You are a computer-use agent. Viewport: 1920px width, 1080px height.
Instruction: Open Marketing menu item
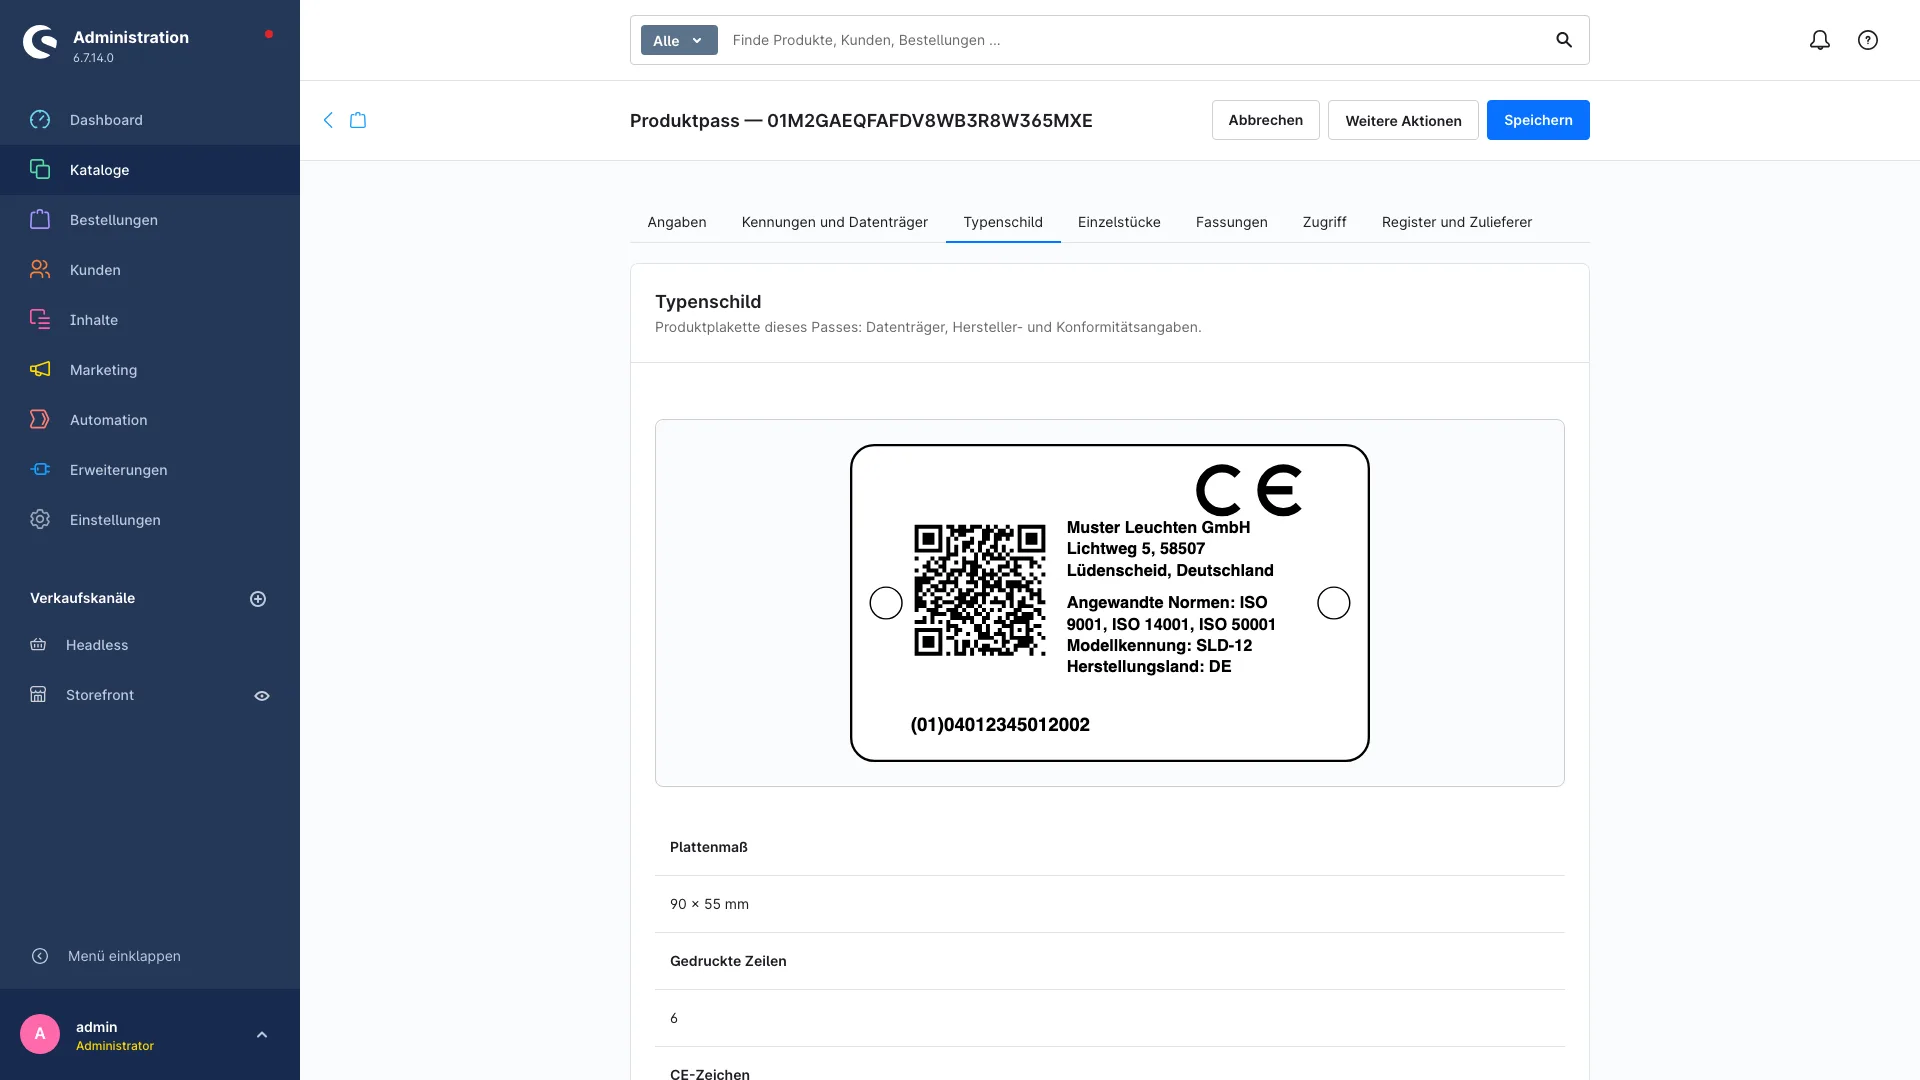[x=150, y=370]
